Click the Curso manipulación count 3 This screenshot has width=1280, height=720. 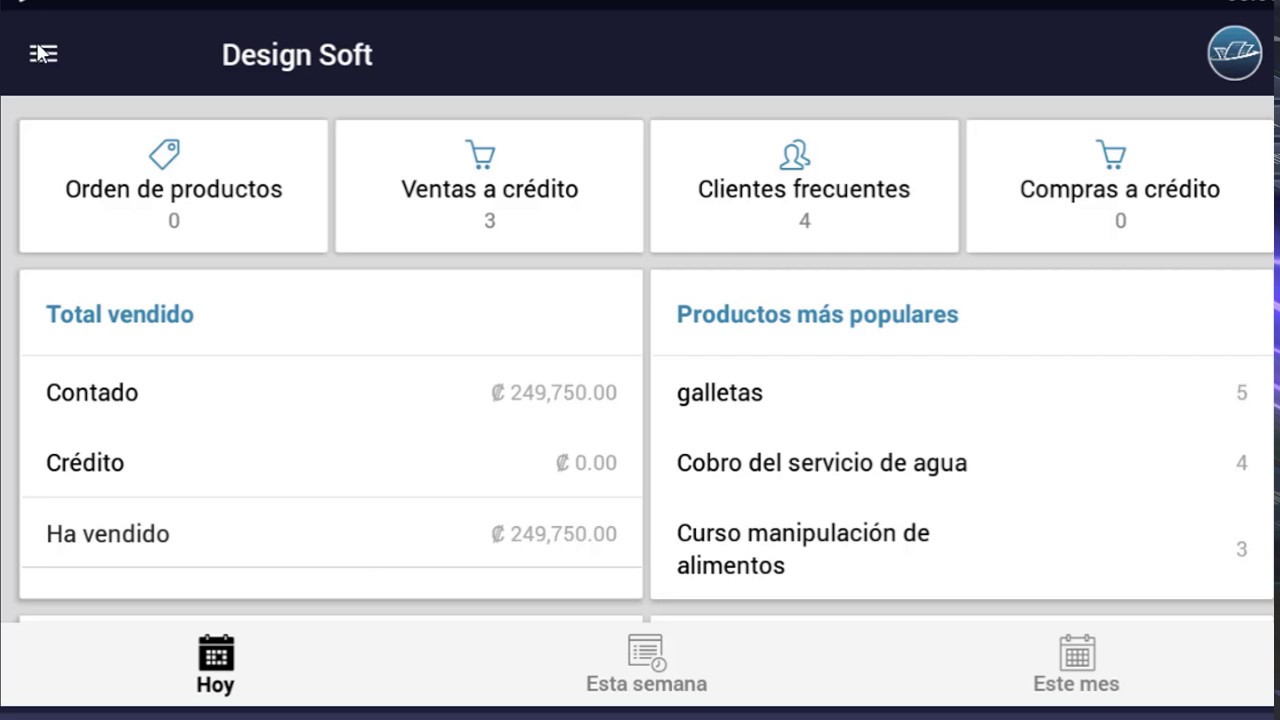[1242, 549]
